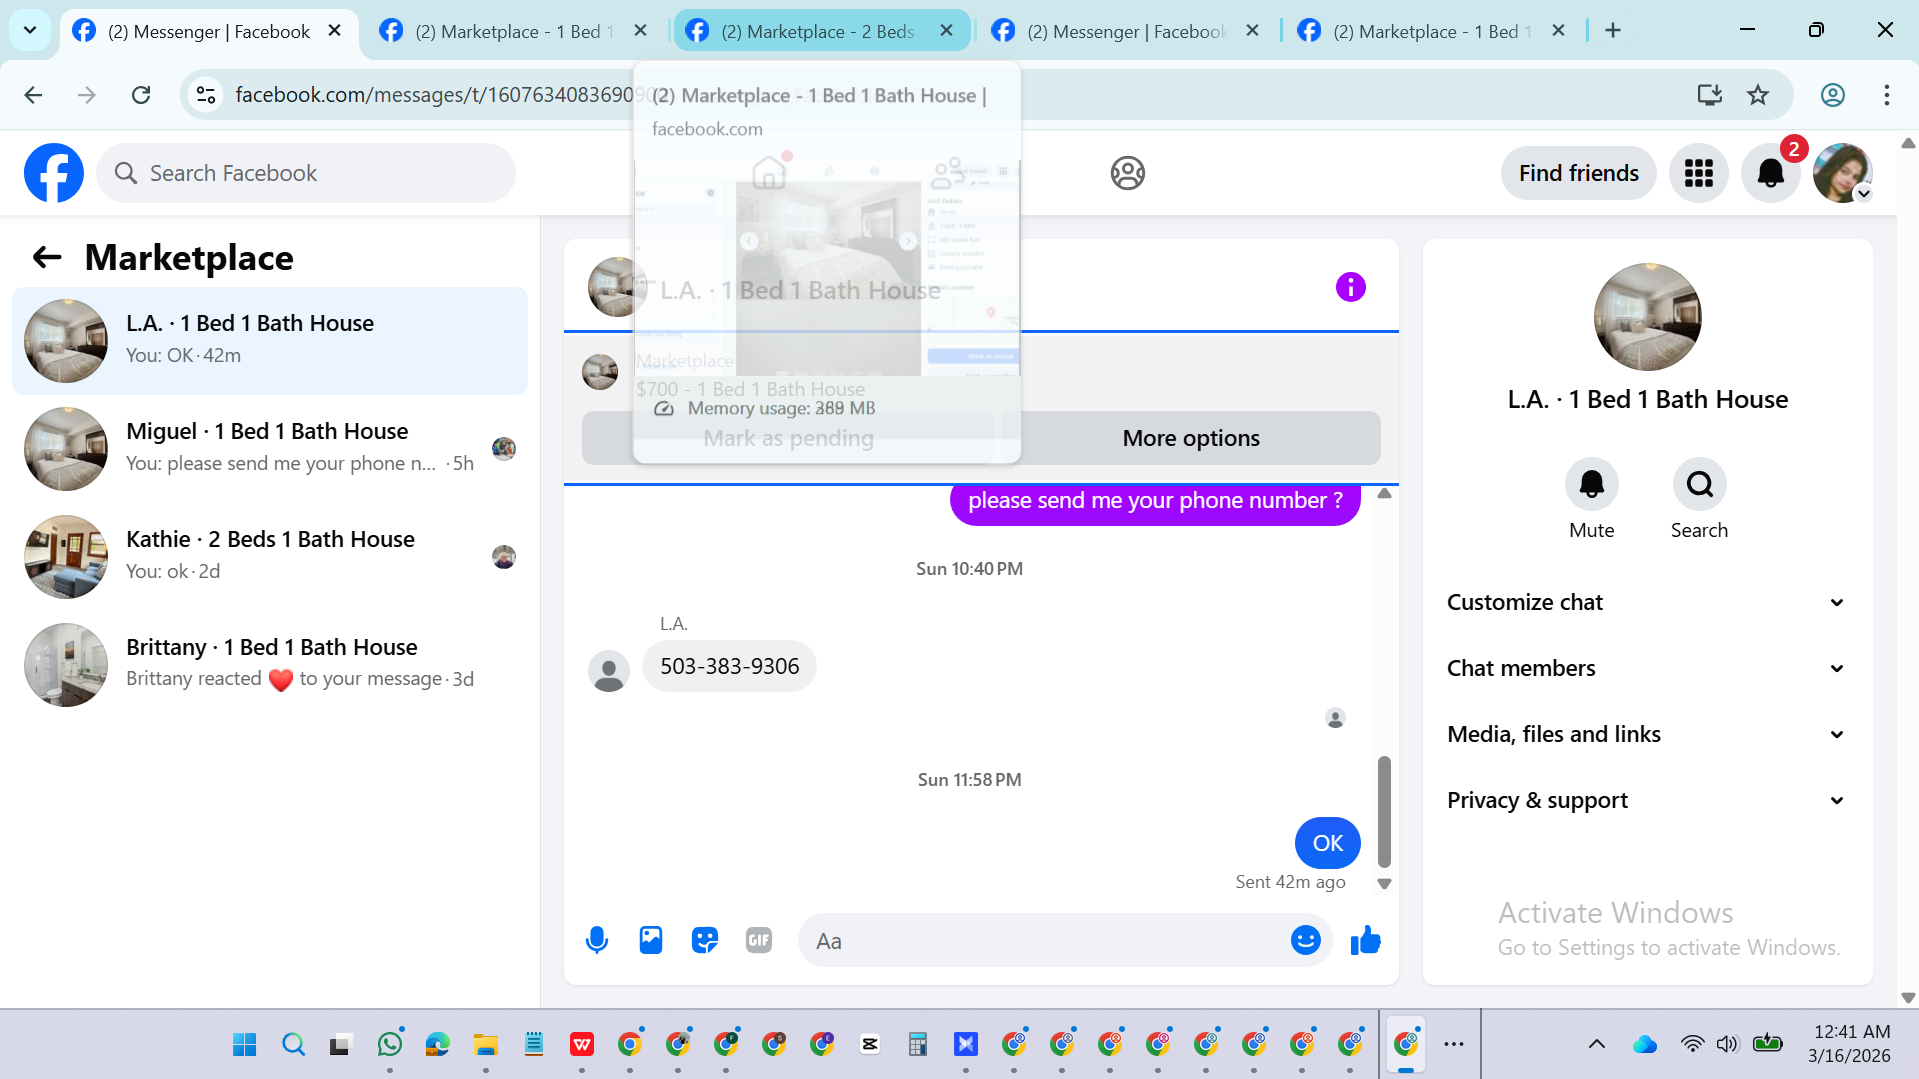Open taskbar overflow three dots
Viewport: 1919px width, 1079px height.
point(1453,1044)
